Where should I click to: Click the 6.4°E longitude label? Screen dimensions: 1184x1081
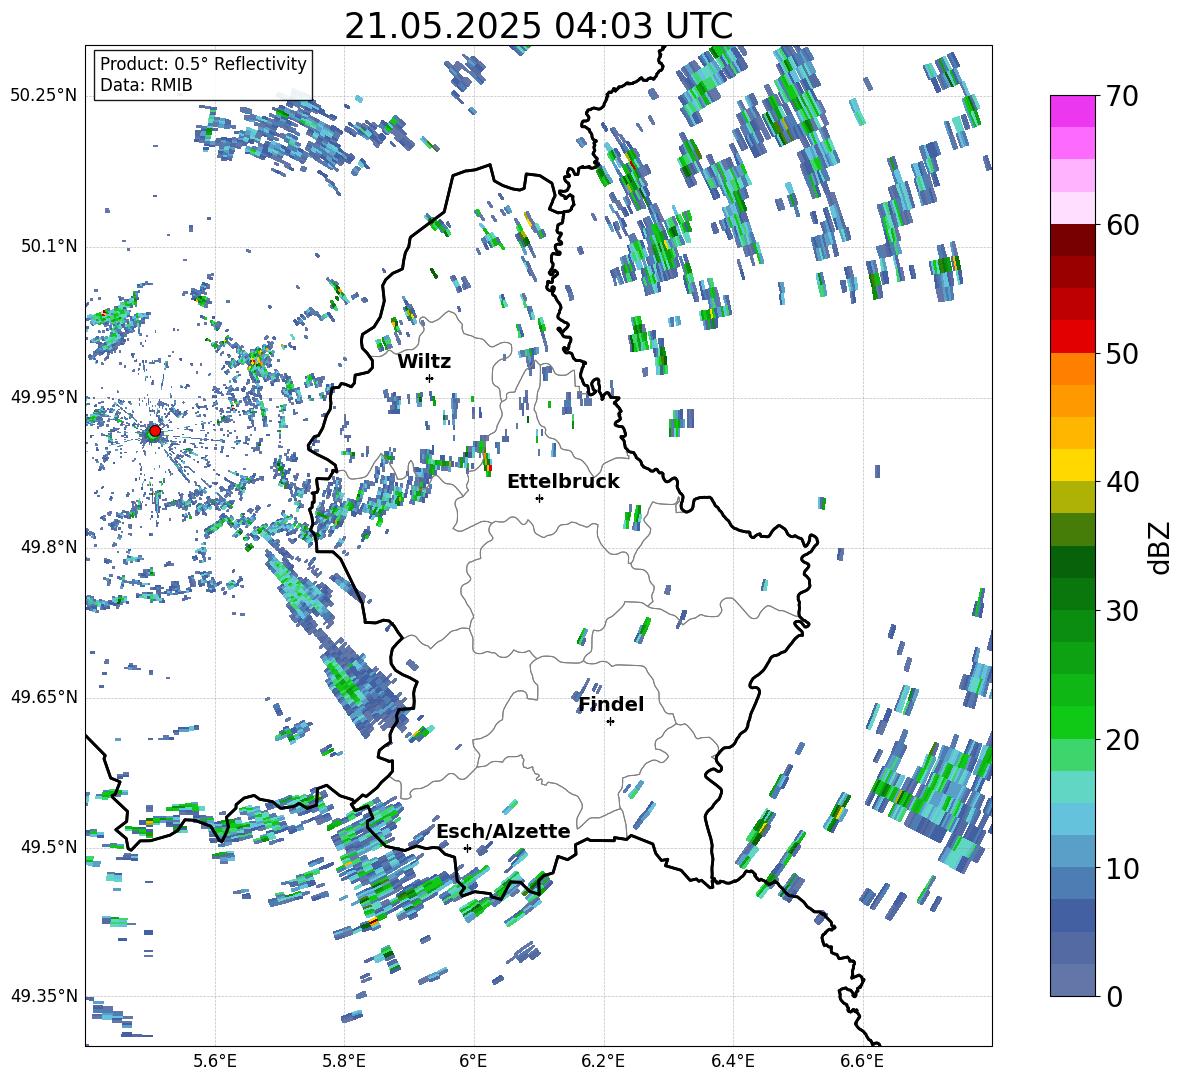point(732,1061)
